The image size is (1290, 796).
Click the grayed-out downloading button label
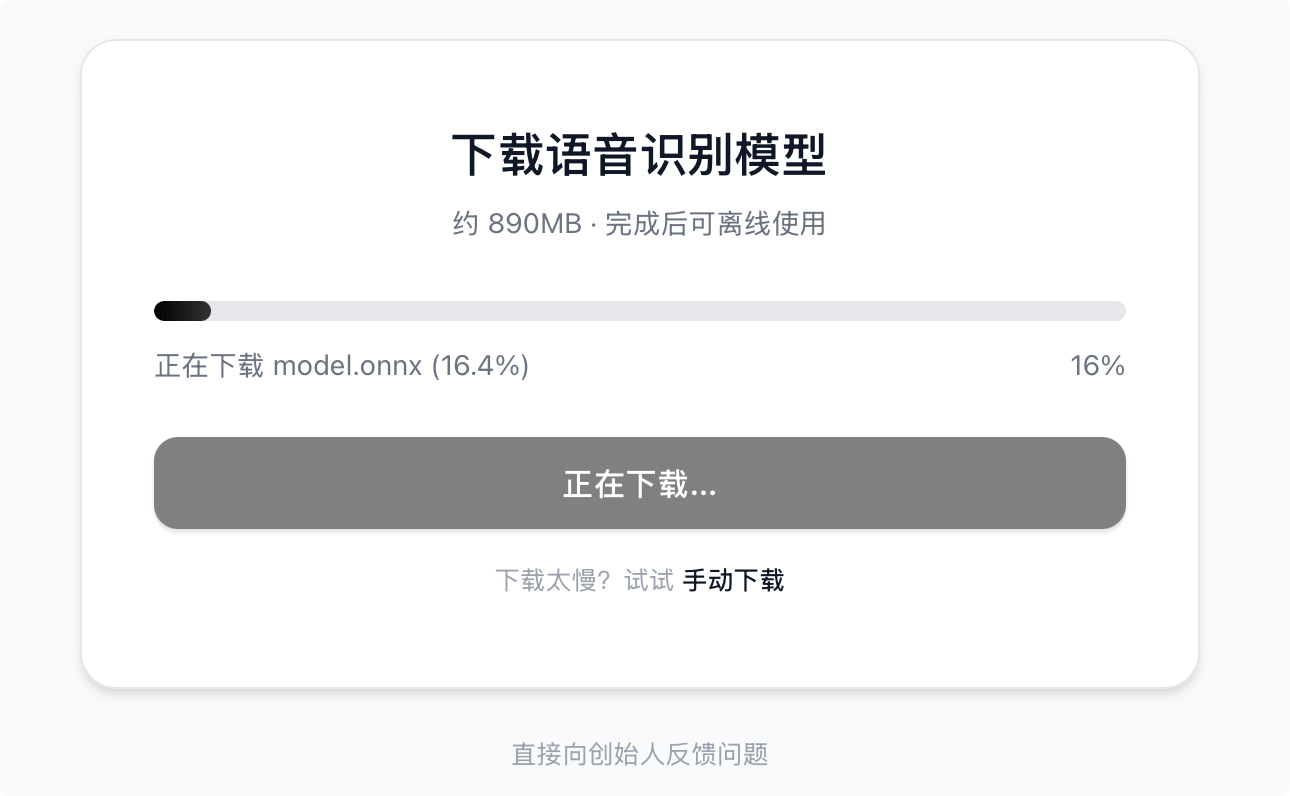pos(640,483)
